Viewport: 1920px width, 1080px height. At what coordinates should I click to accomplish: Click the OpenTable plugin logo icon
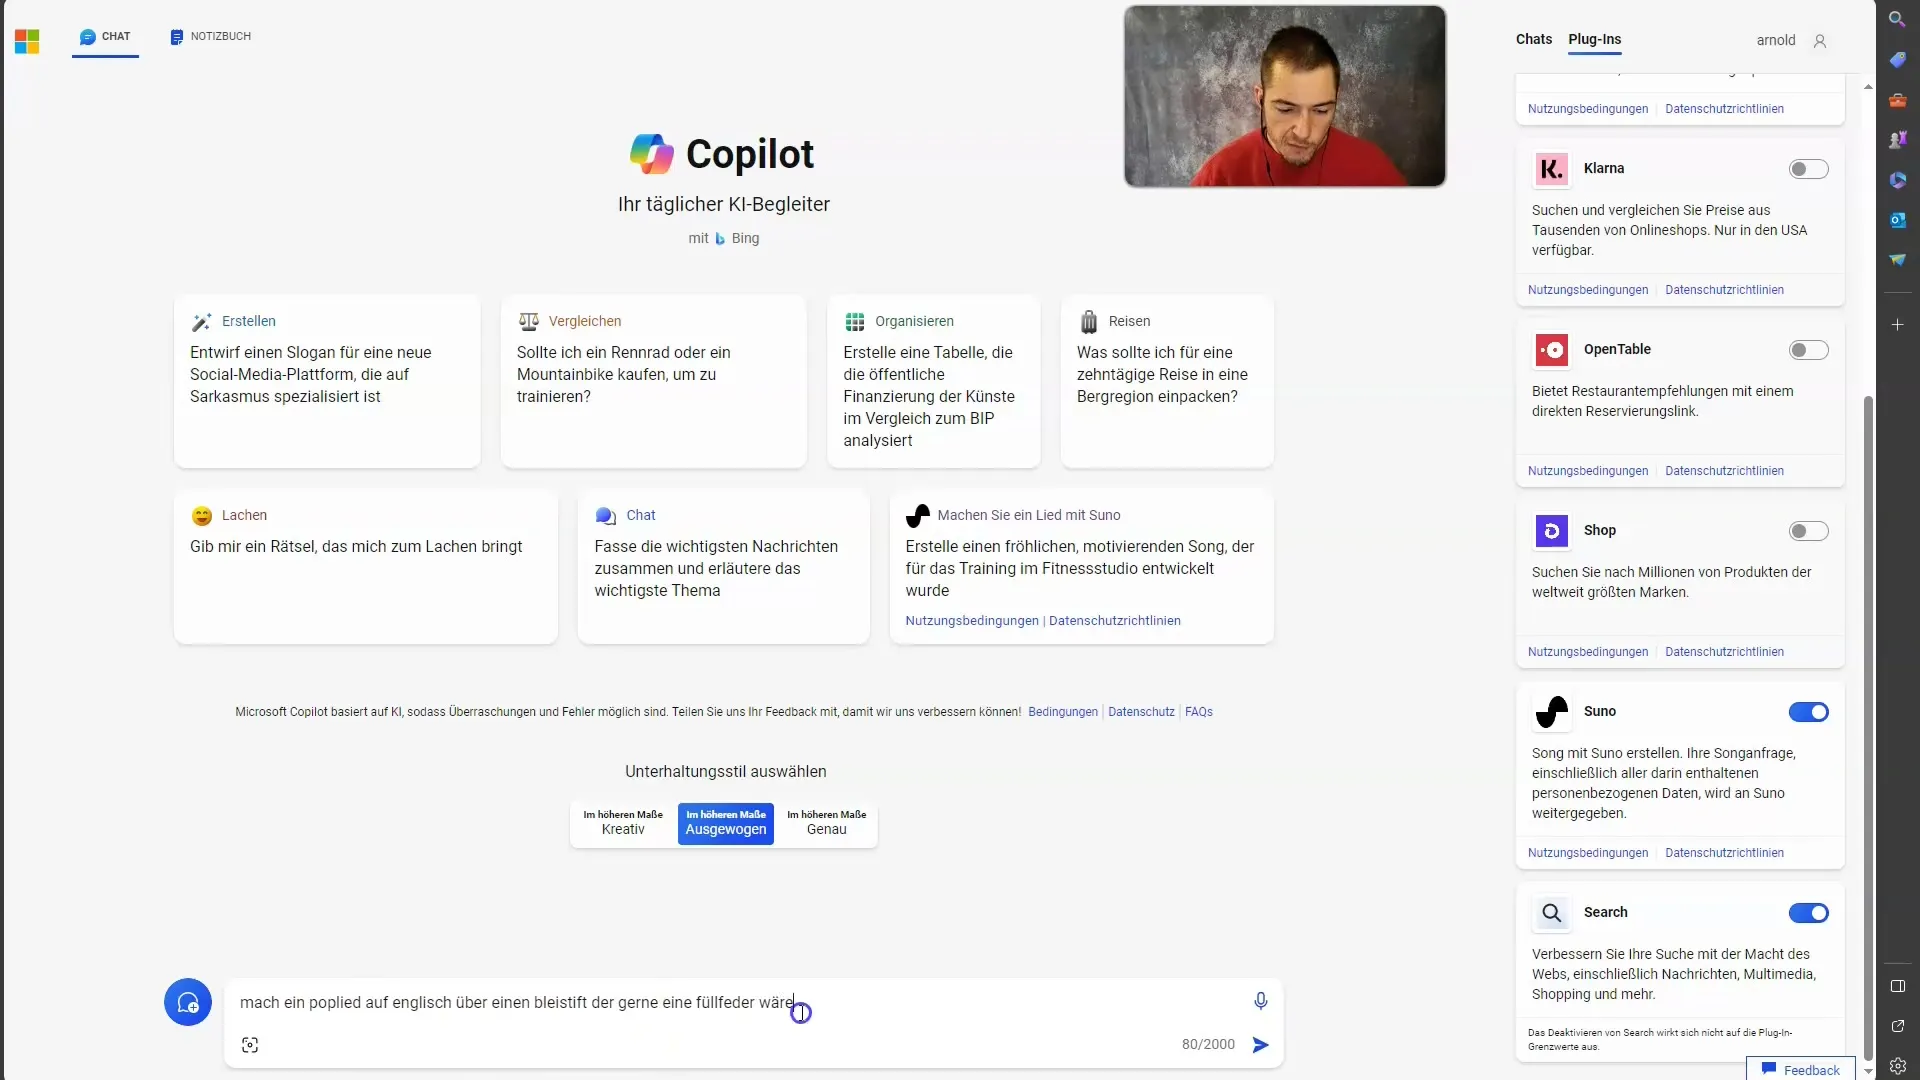(x=1552, y=349)
